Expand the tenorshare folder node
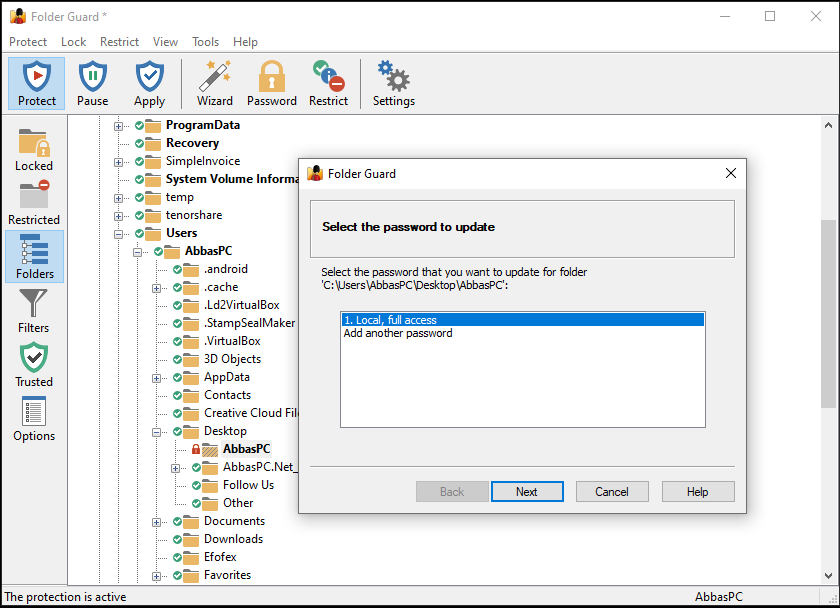Image resolution: width=840 pixels, height=608 pixels. click(x=118, y=216)
